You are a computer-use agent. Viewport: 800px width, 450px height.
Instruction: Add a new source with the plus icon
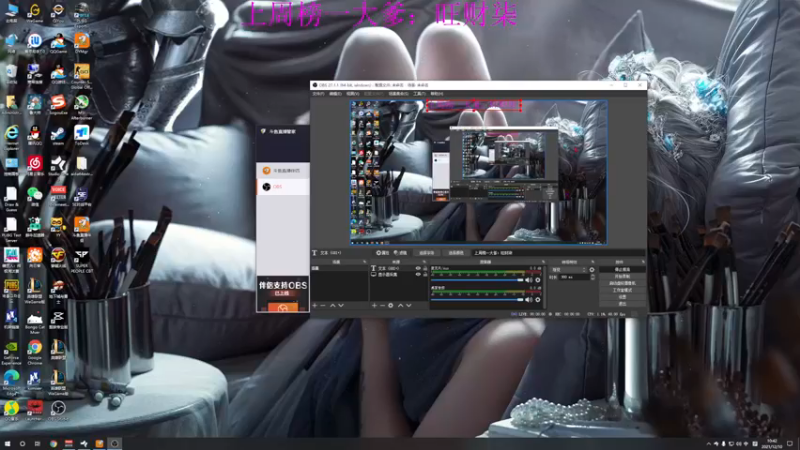(374, 305)
